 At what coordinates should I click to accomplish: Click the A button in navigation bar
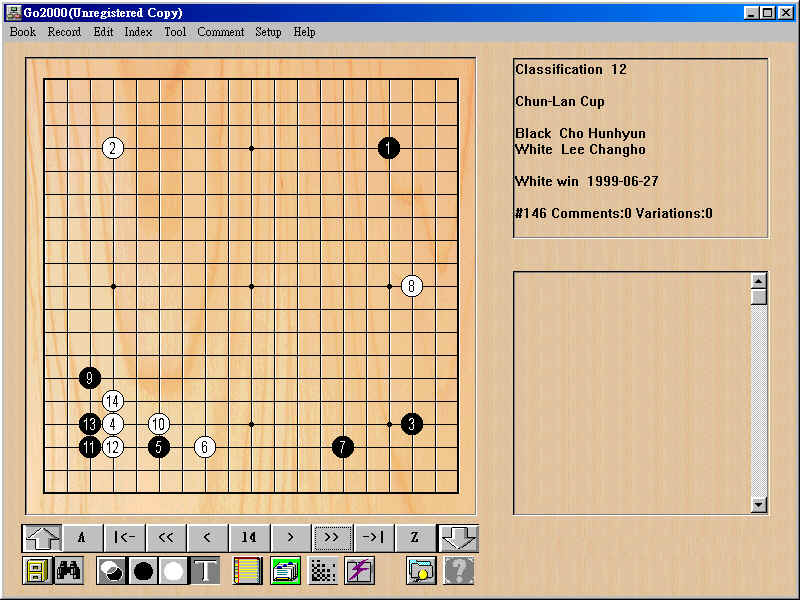(83, 538)
